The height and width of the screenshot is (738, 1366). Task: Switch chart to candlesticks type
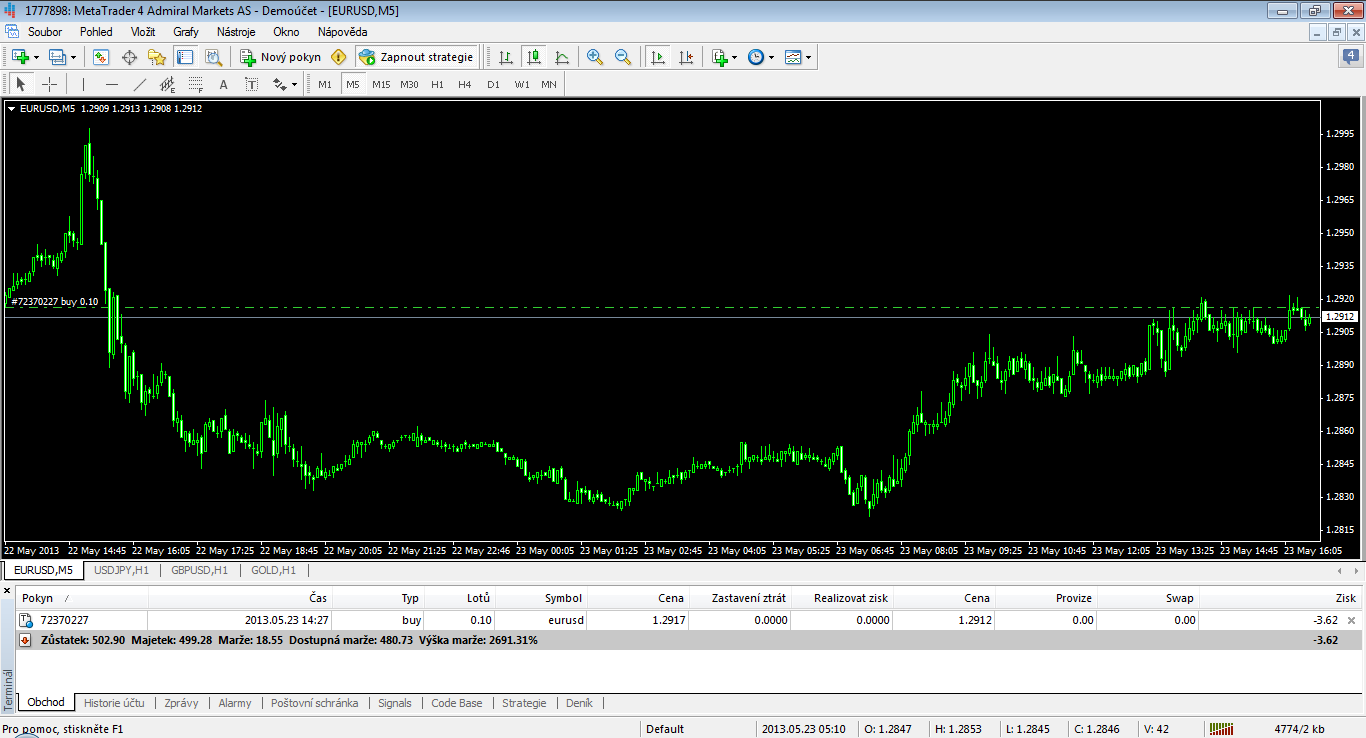534,57
